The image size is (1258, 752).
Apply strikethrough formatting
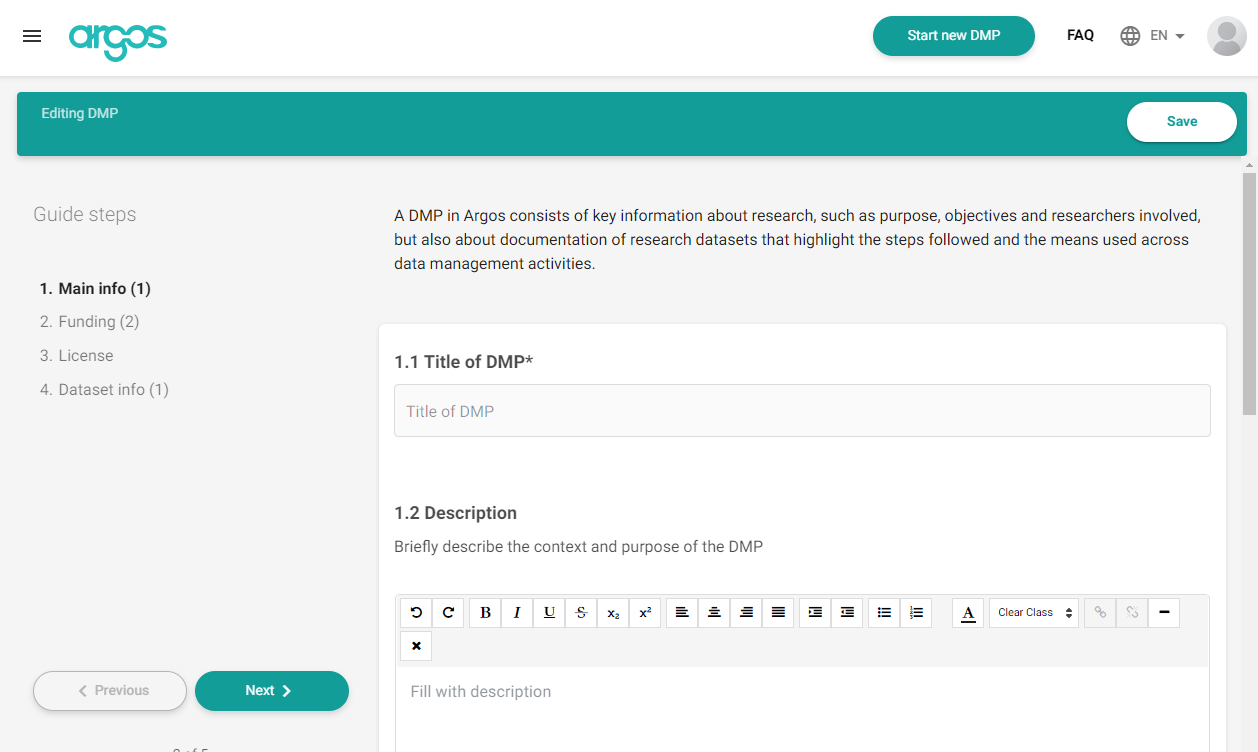(580, 612)
